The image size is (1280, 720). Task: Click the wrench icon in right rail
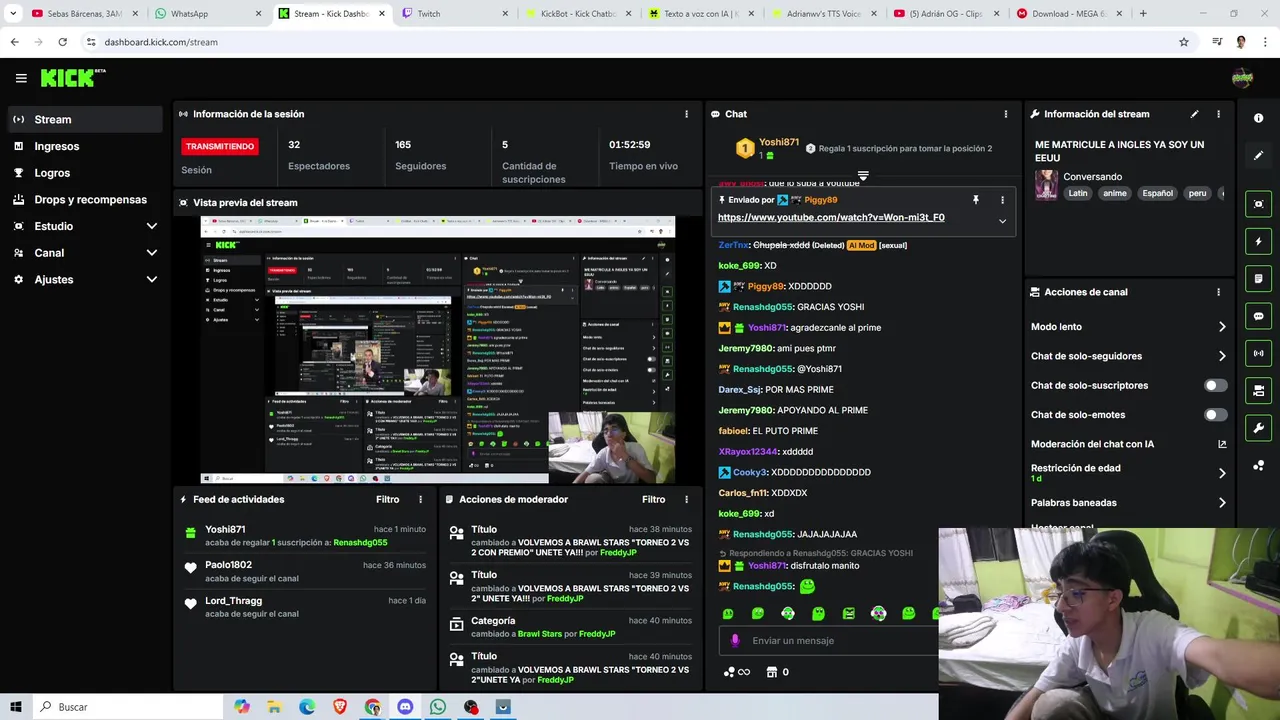(1258, 428)
